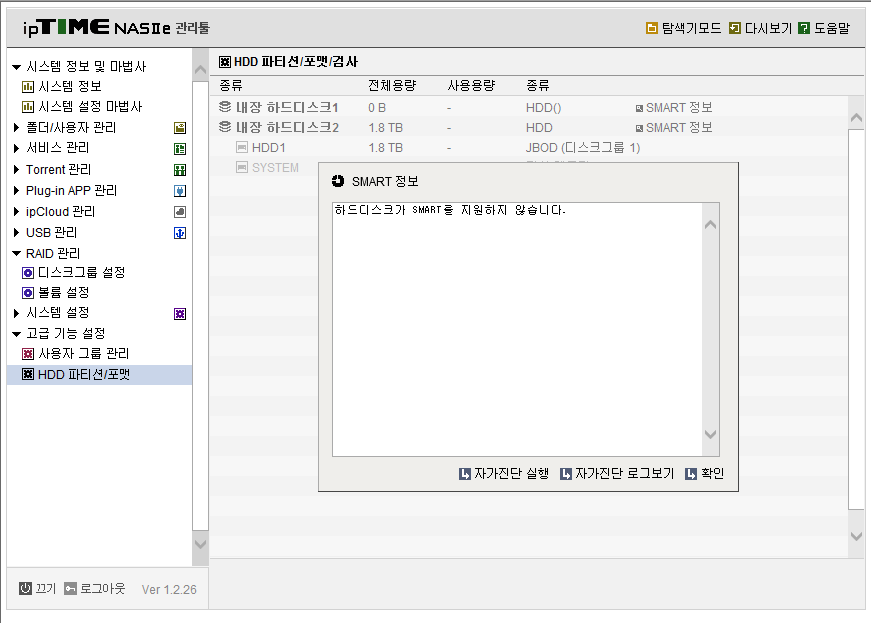871x623 pixels.
Task: Click the disk icon for 내장 하드디스크1
Action: (225, 107)
